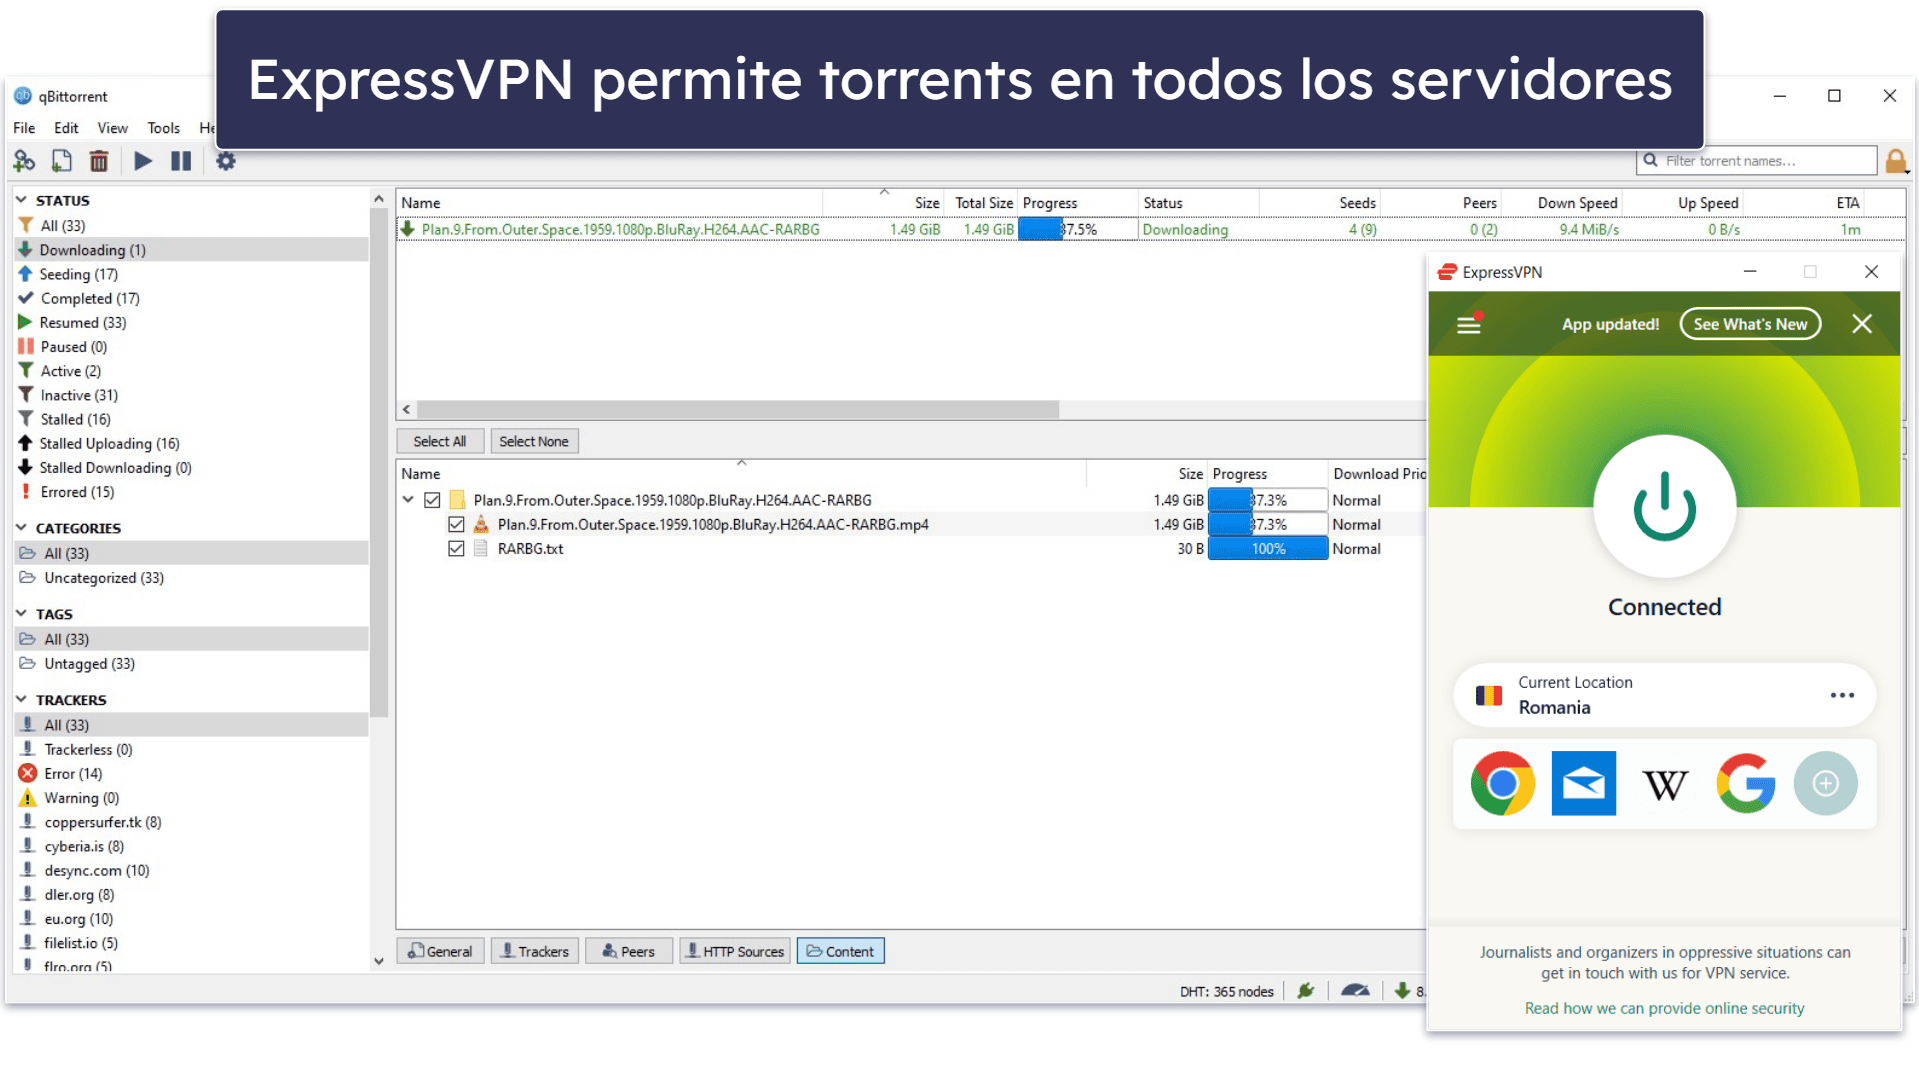
Task: Toggle ExpressVPN power connection button
Action: coord(1664,506)
